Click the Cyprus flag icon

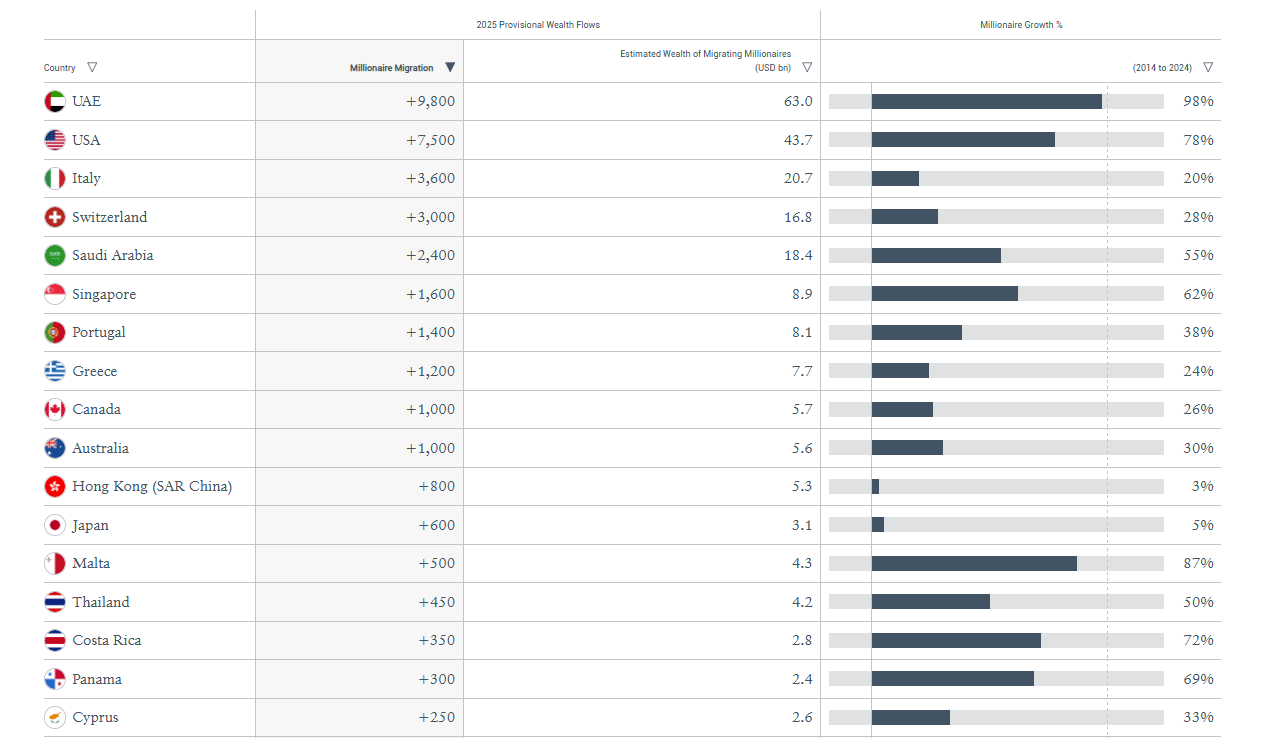55,717
